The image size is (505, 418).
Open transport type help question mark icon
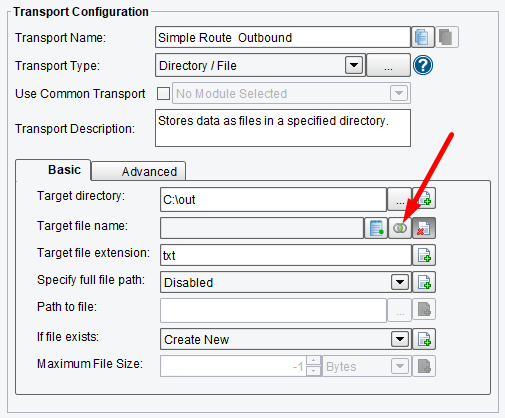tap(423, 65)
